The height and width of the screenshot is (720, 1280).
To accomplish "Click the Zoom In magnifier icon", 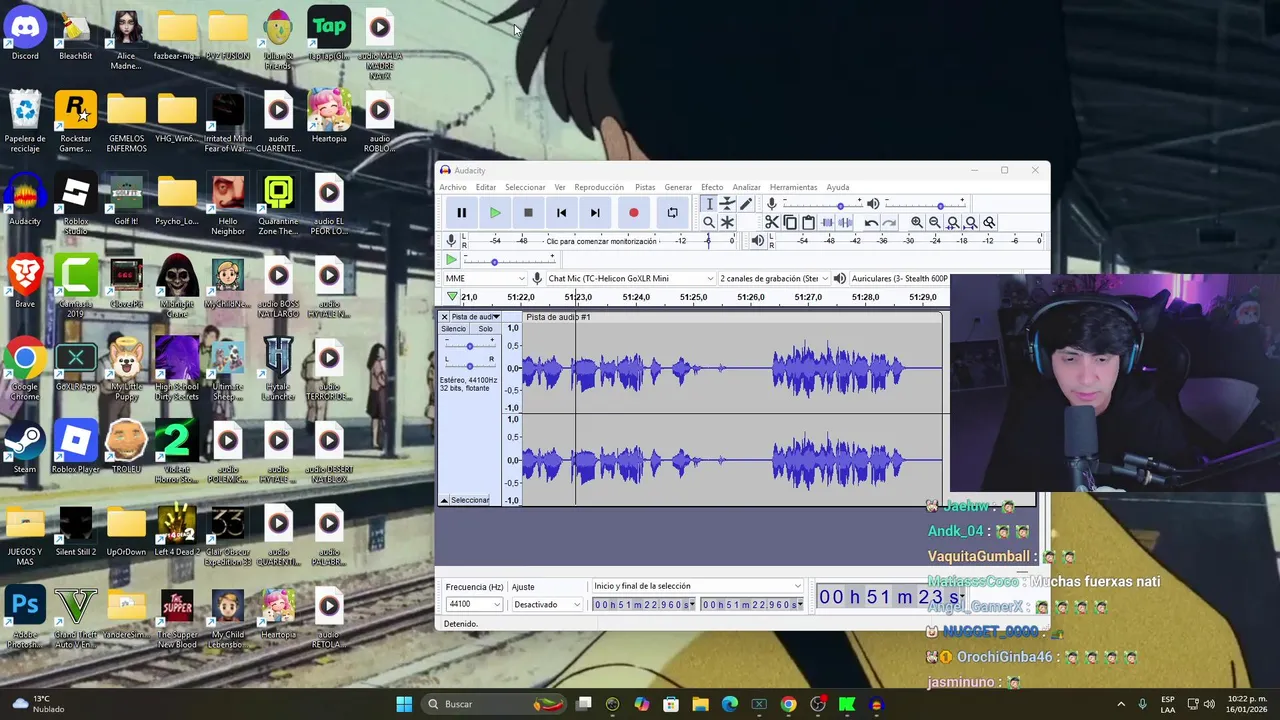I will point(916,222).
